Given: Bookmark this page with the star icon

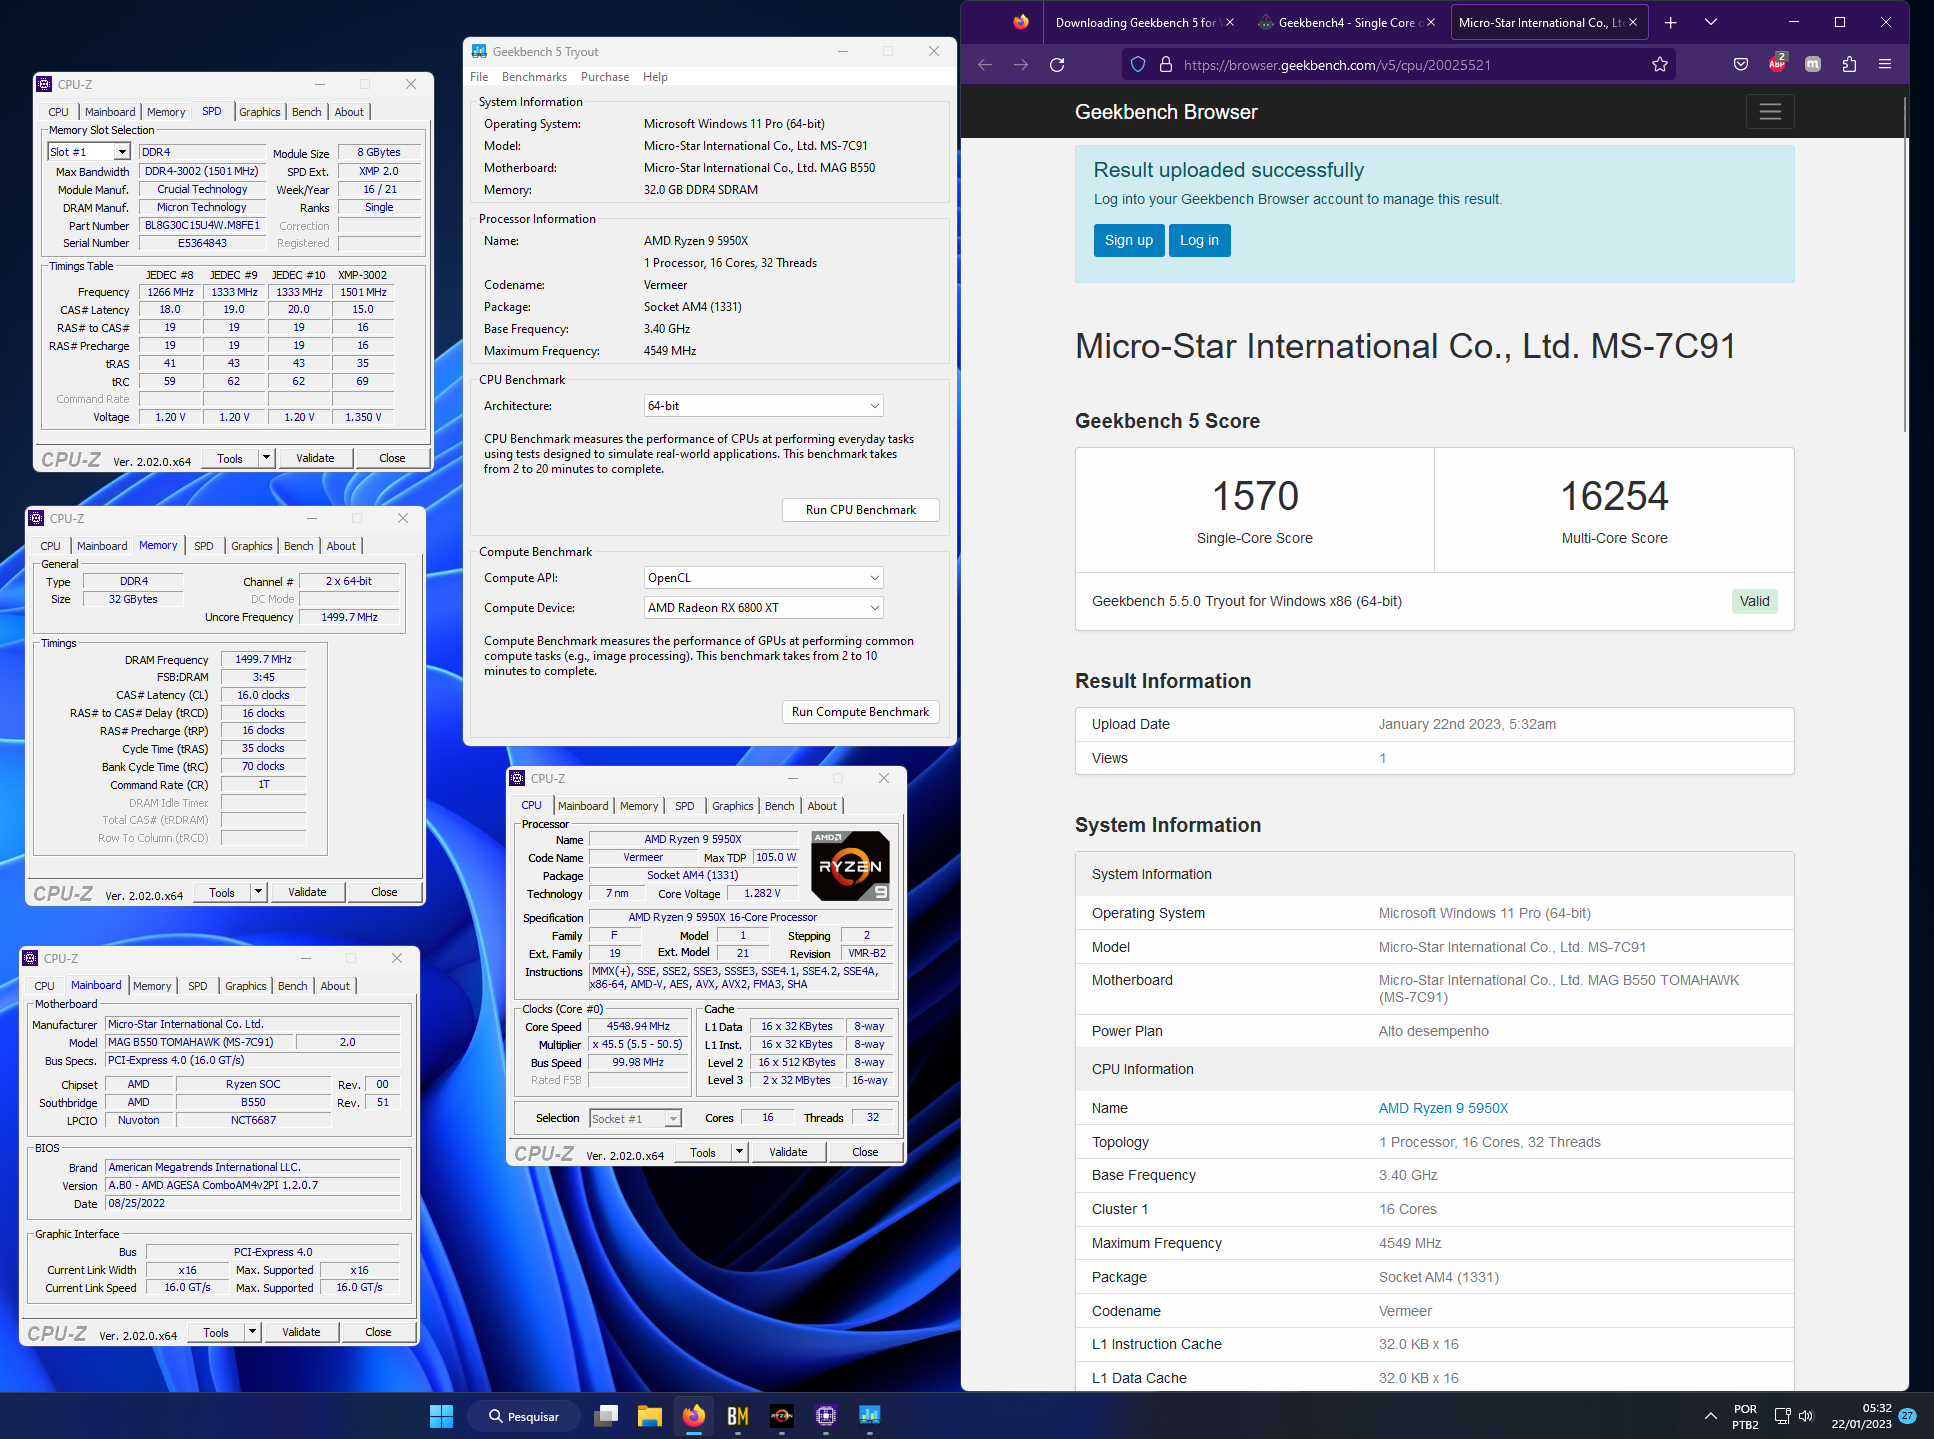Looking at the screenshot, I should point(1660,65).
